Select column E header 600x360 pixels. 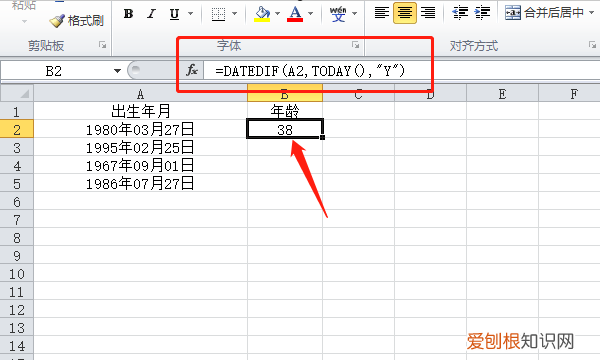(502, 94)
